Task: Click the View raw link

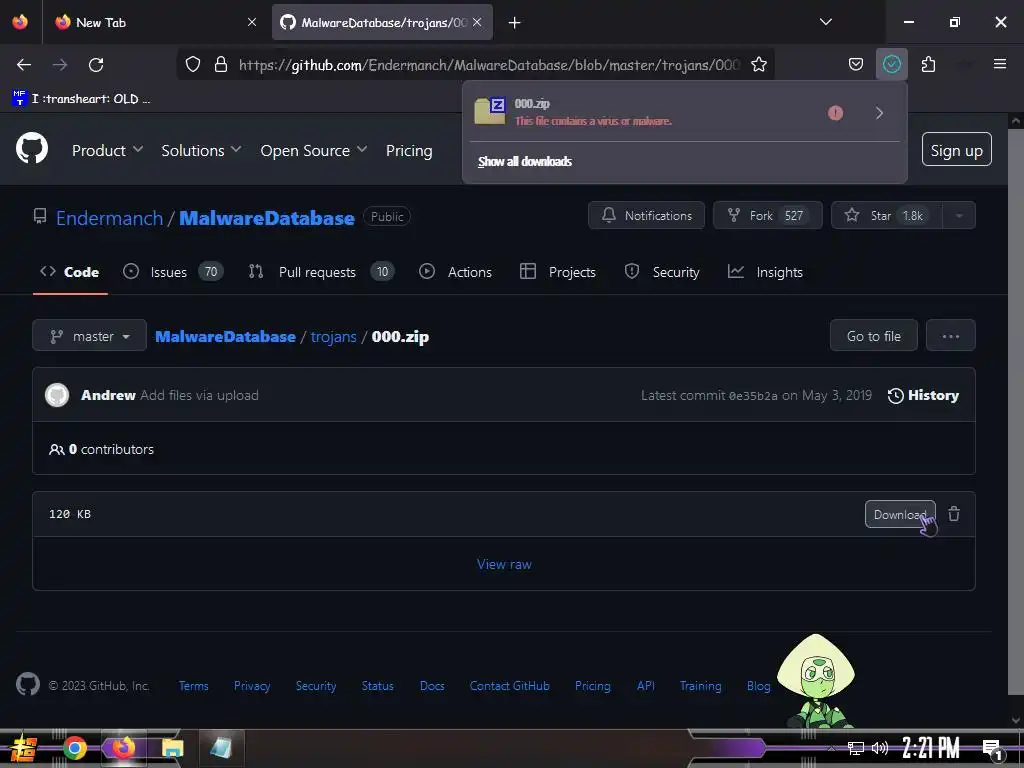Action: (504, 564)
